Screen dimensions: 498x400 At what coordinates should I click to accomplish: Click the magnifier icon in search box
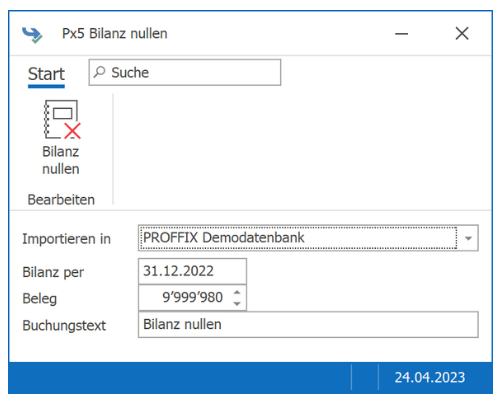coord(99,72)
